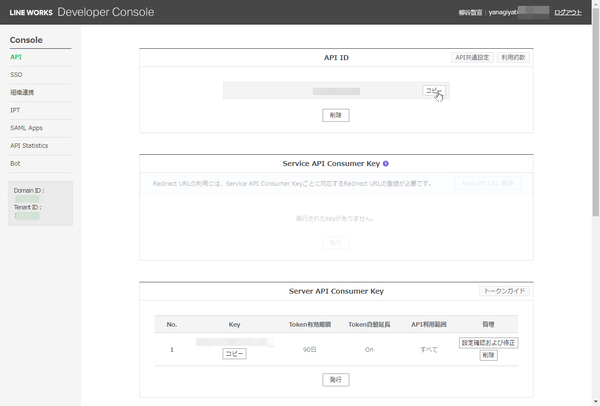Copy the API ID with the コピー button

pyautogui.click(x=434, y=91)
